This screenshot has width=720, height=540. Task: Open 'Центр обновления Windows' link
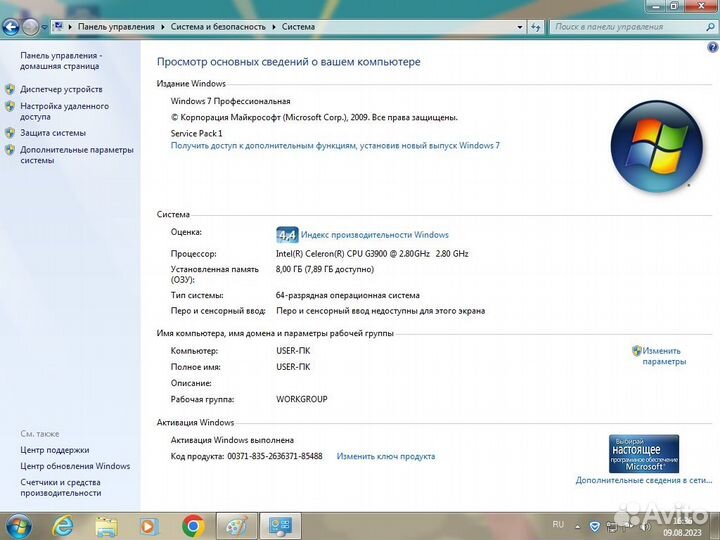(x=75, y=466)
